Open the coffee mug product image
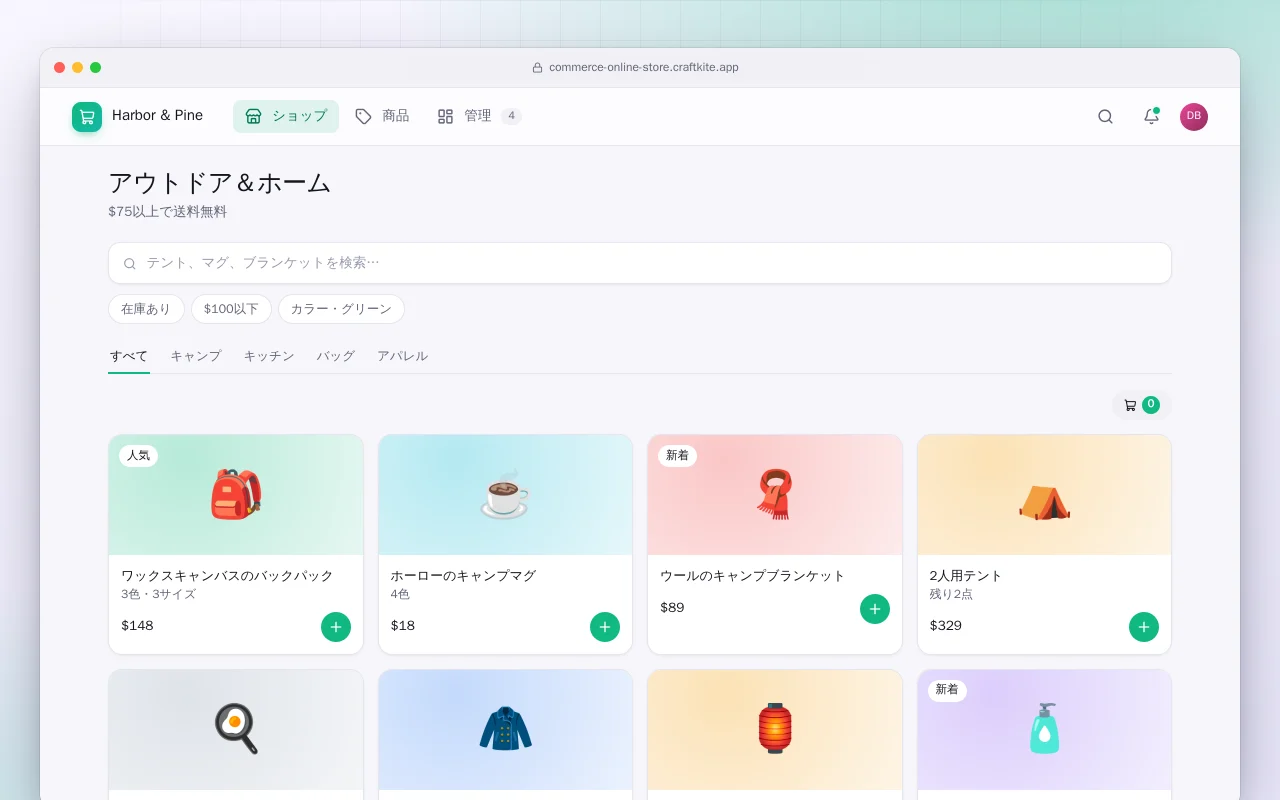 pyautogui.click(x=505, y=495)
